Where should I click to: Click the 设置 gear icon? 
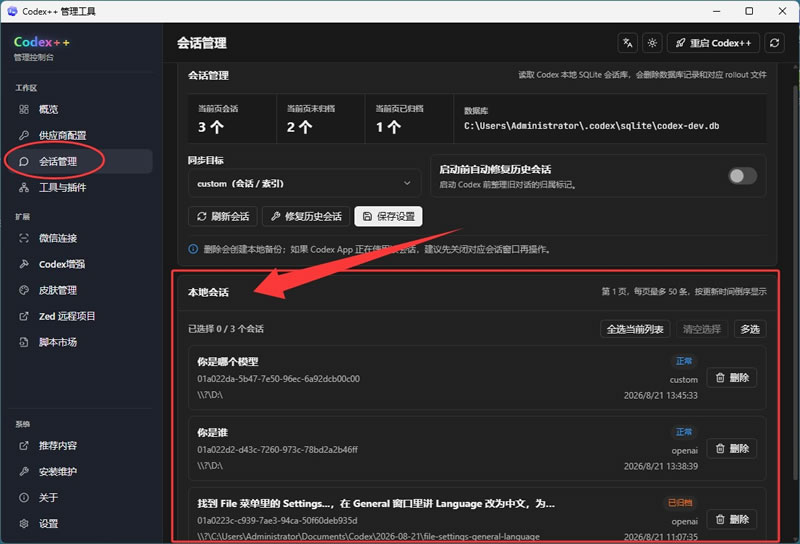point(23,524)
